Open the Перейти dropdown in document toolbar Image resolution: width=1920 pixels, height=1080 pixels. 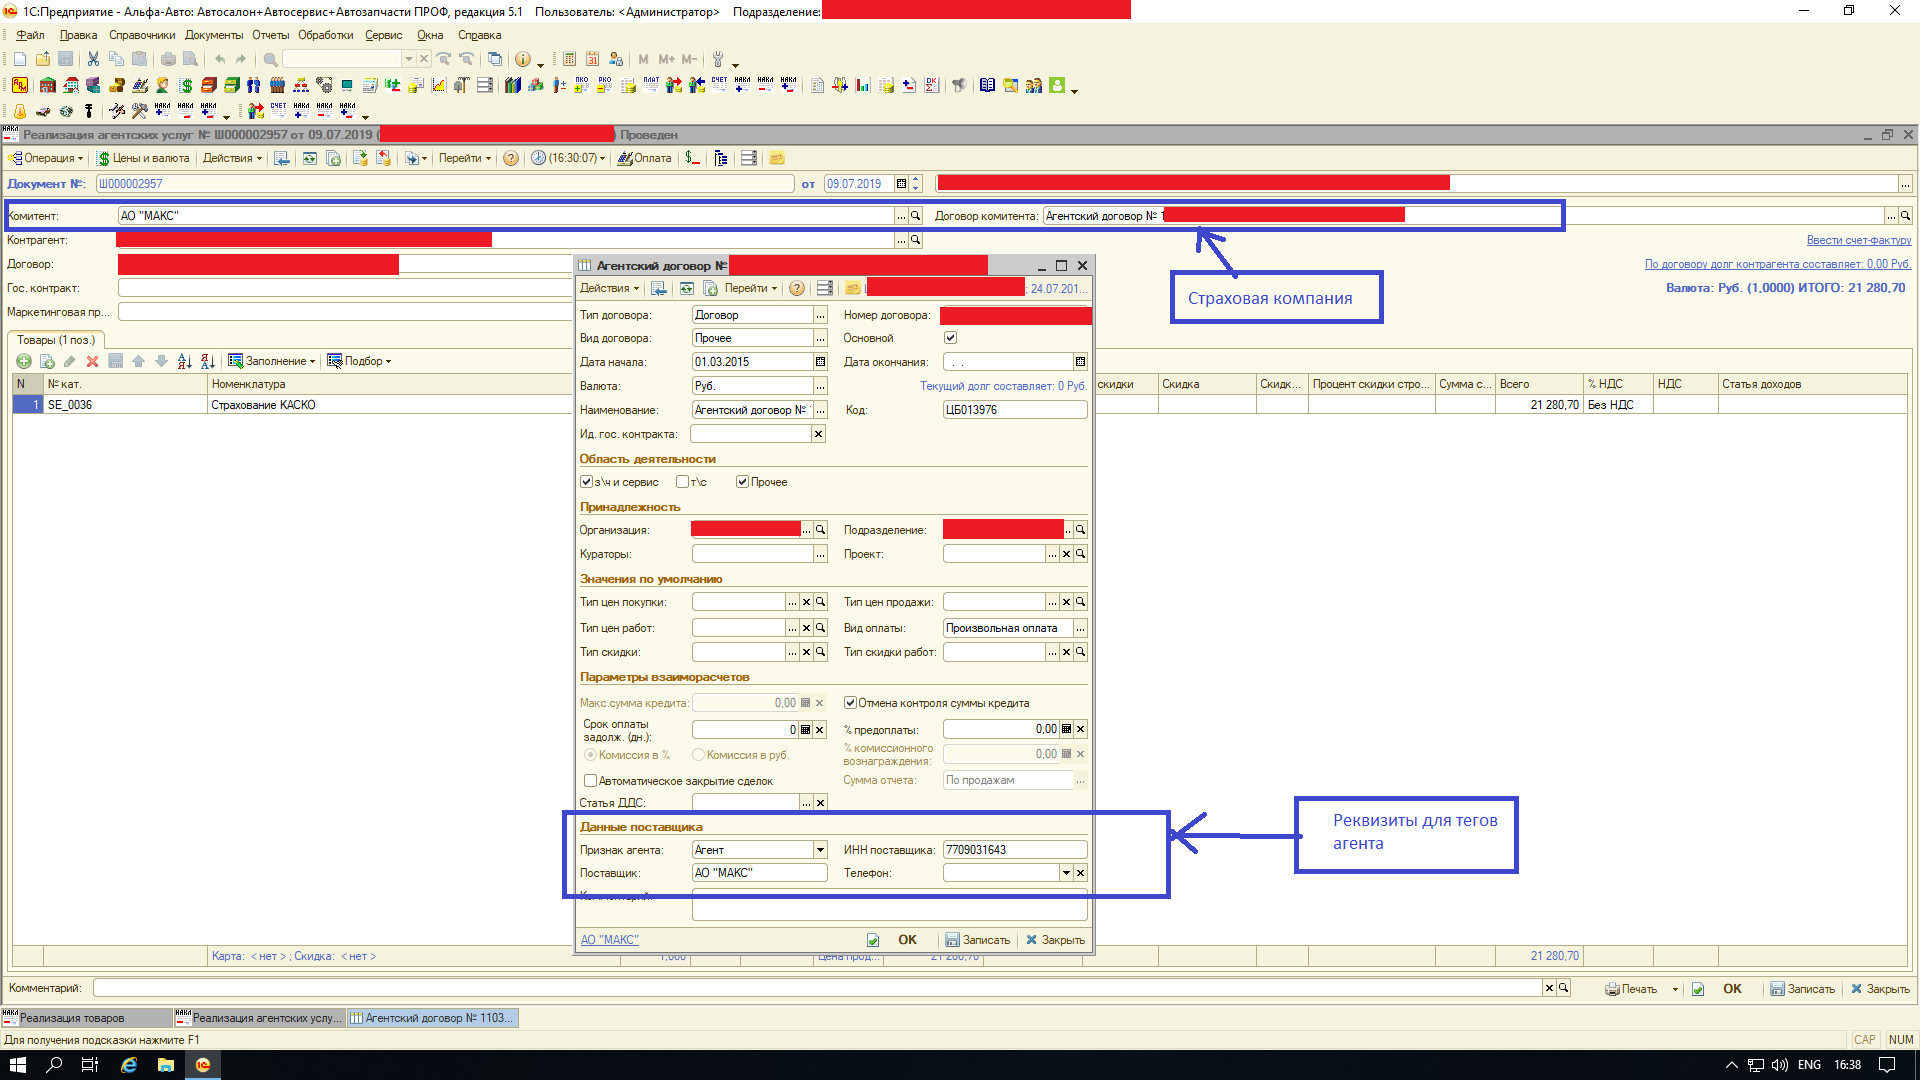(465, 158)
